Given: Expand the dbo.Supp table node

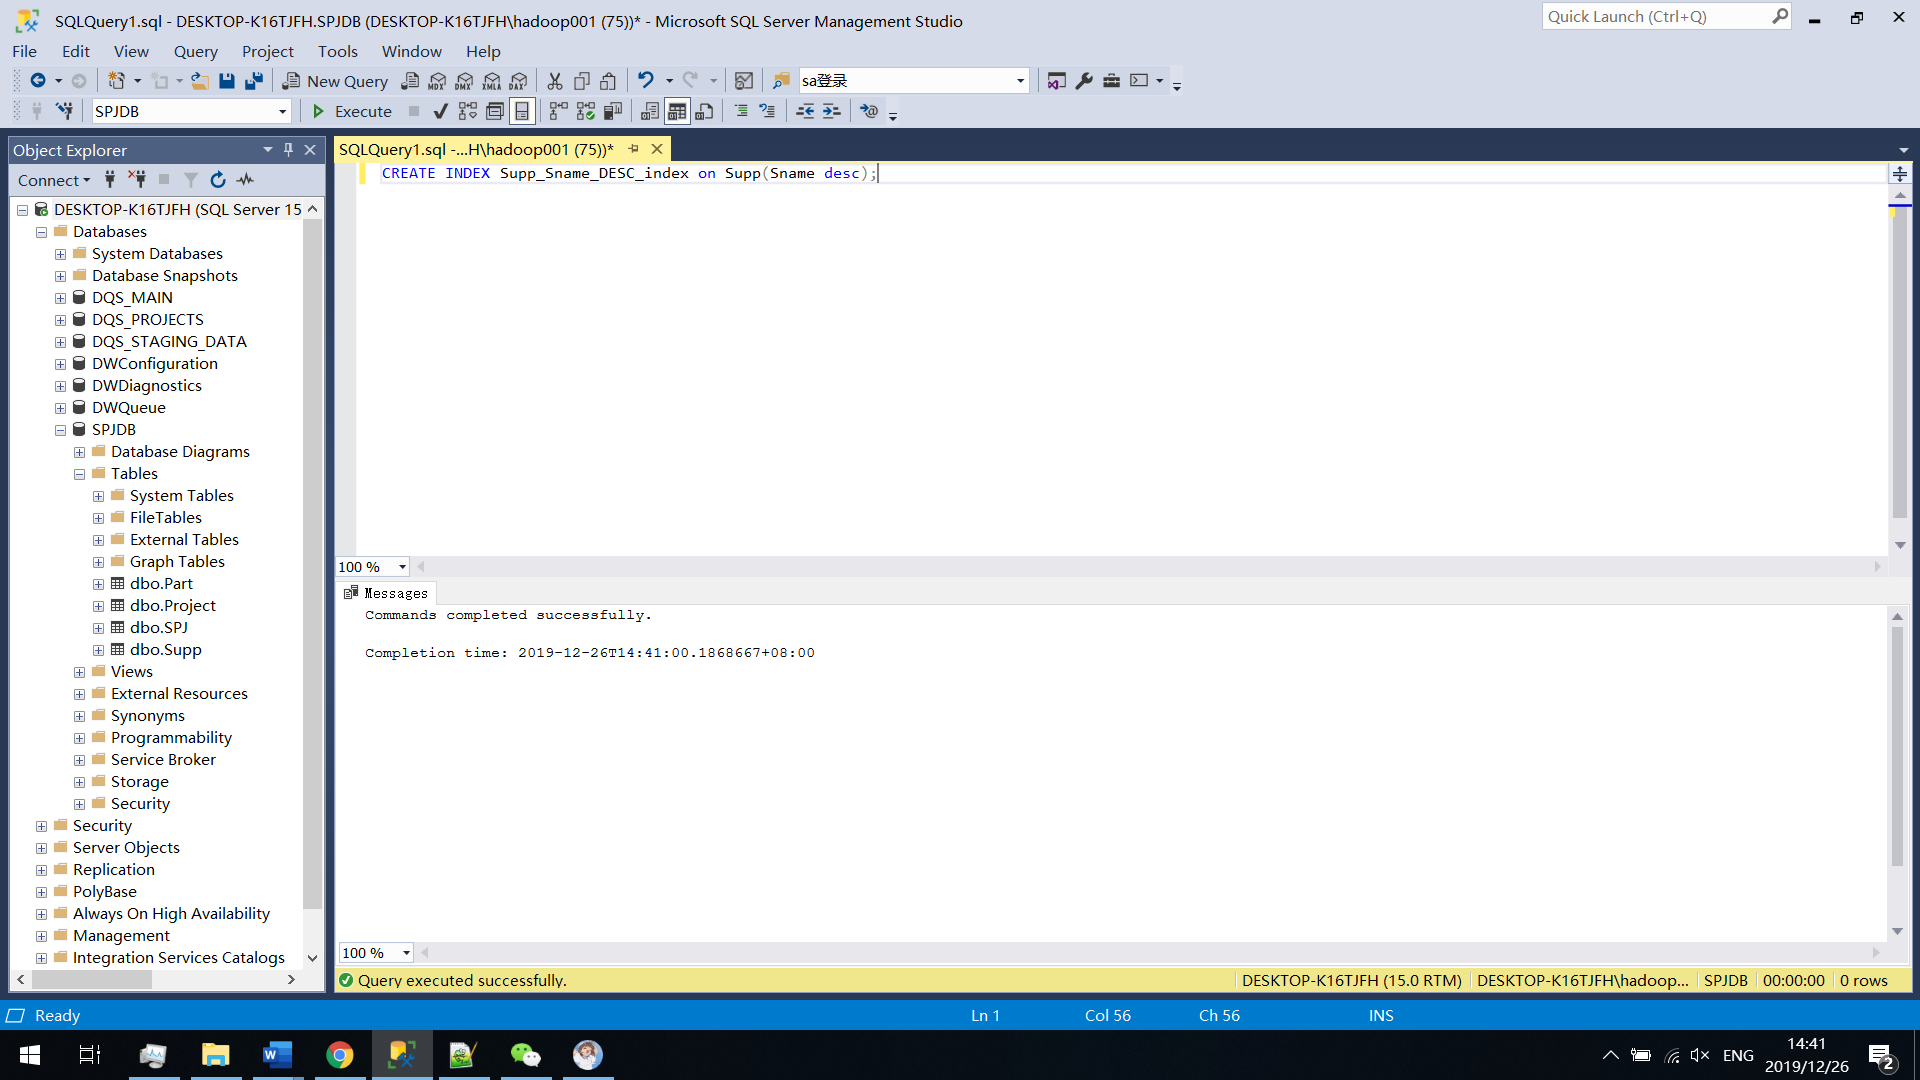Looking at the screenshot, I should [98, 650].
